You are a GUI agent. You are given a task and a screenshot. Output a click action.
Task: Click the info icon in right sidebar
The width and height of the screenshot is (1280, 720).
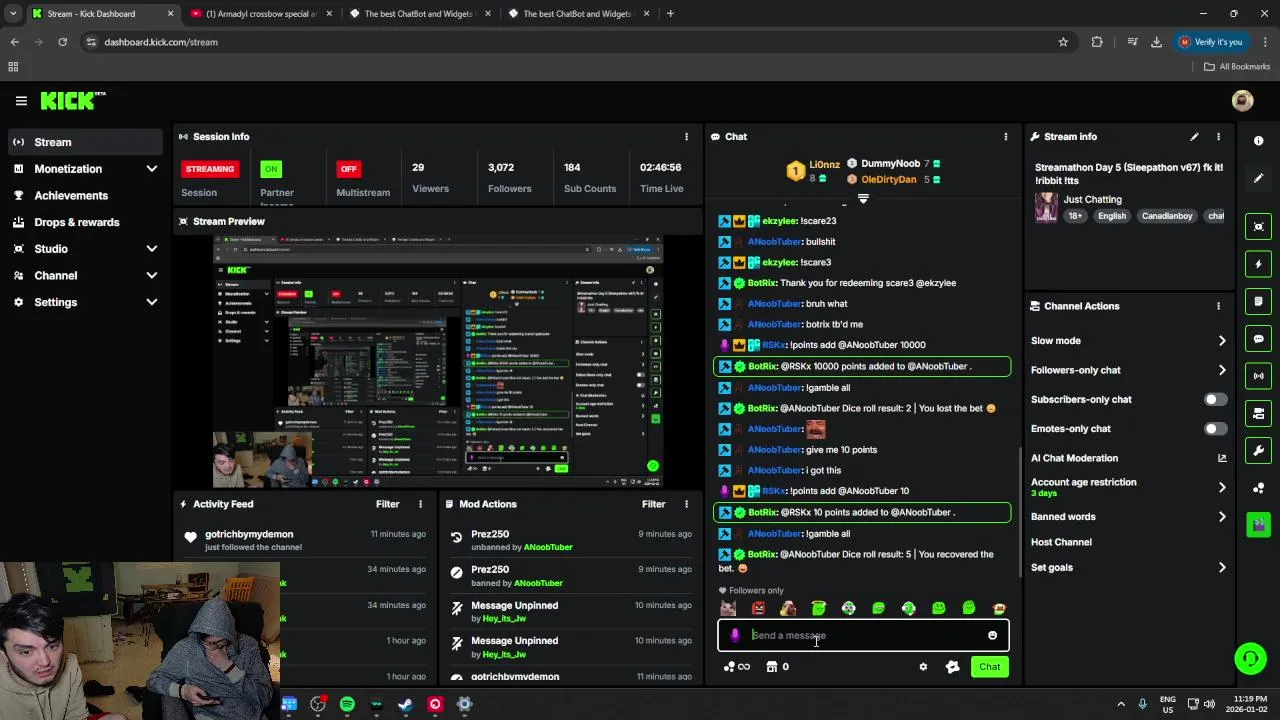click(x=1259, y=141)
